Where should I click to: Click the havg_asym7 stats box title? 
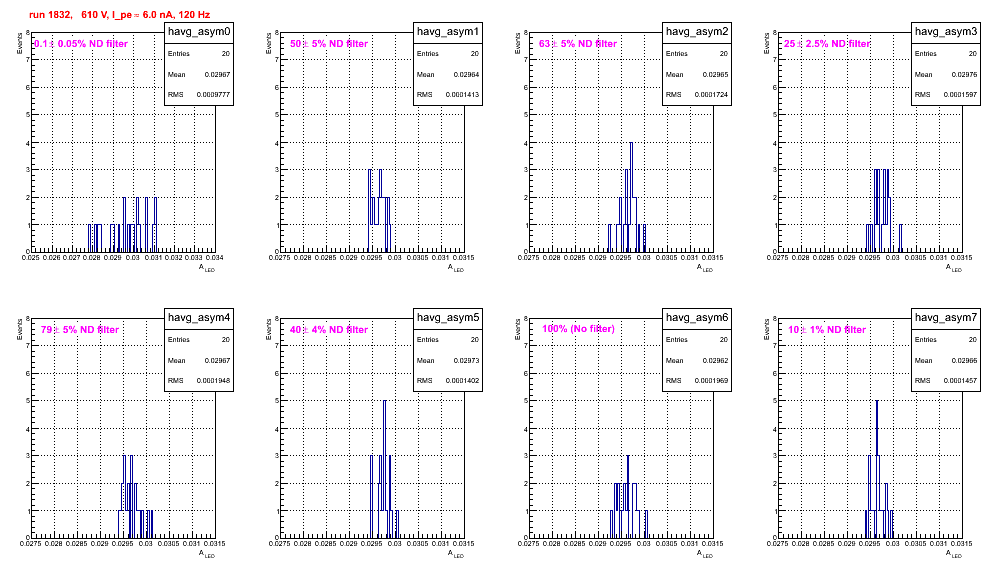(x=946, y=318)
